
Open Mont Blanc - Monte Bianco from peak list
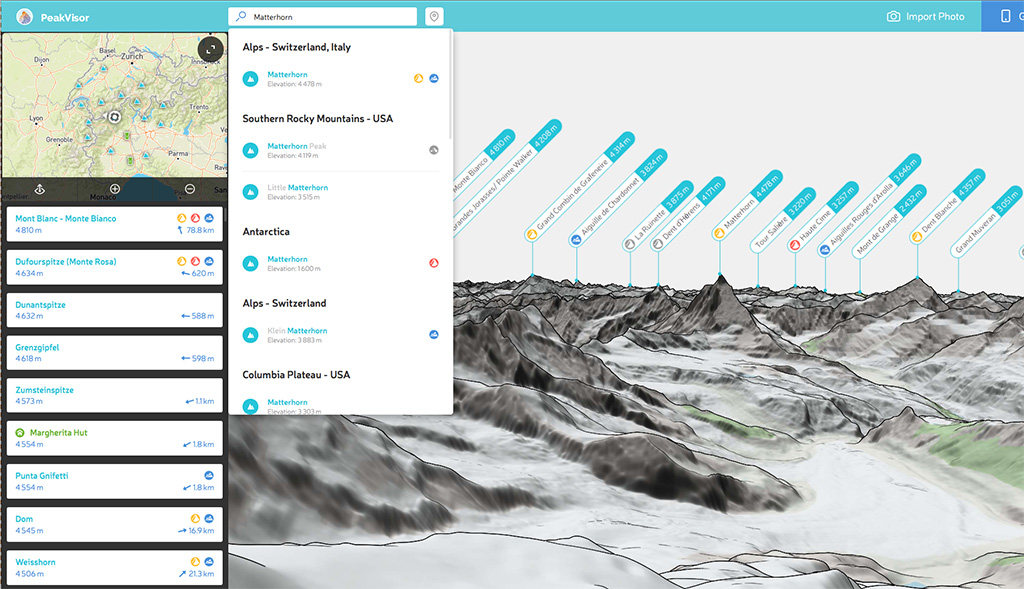coord(66,218)
